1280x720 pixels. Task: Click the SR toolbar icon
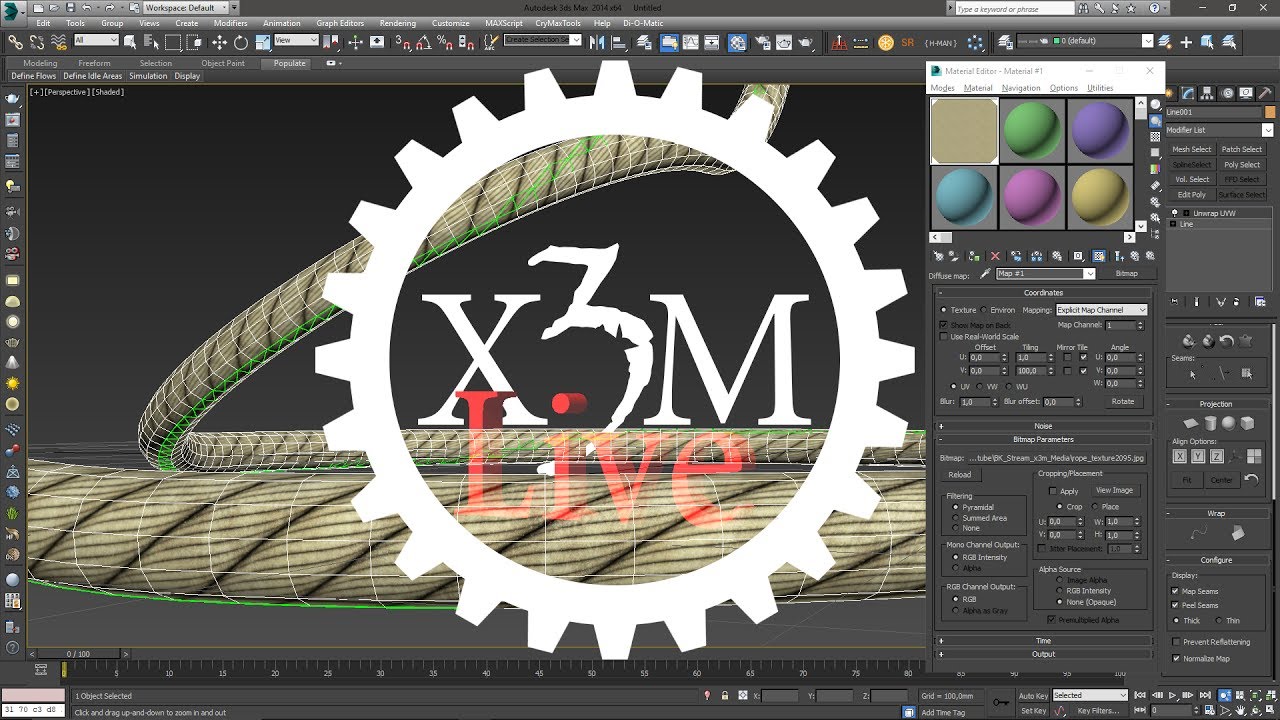[x=908, y=42]
